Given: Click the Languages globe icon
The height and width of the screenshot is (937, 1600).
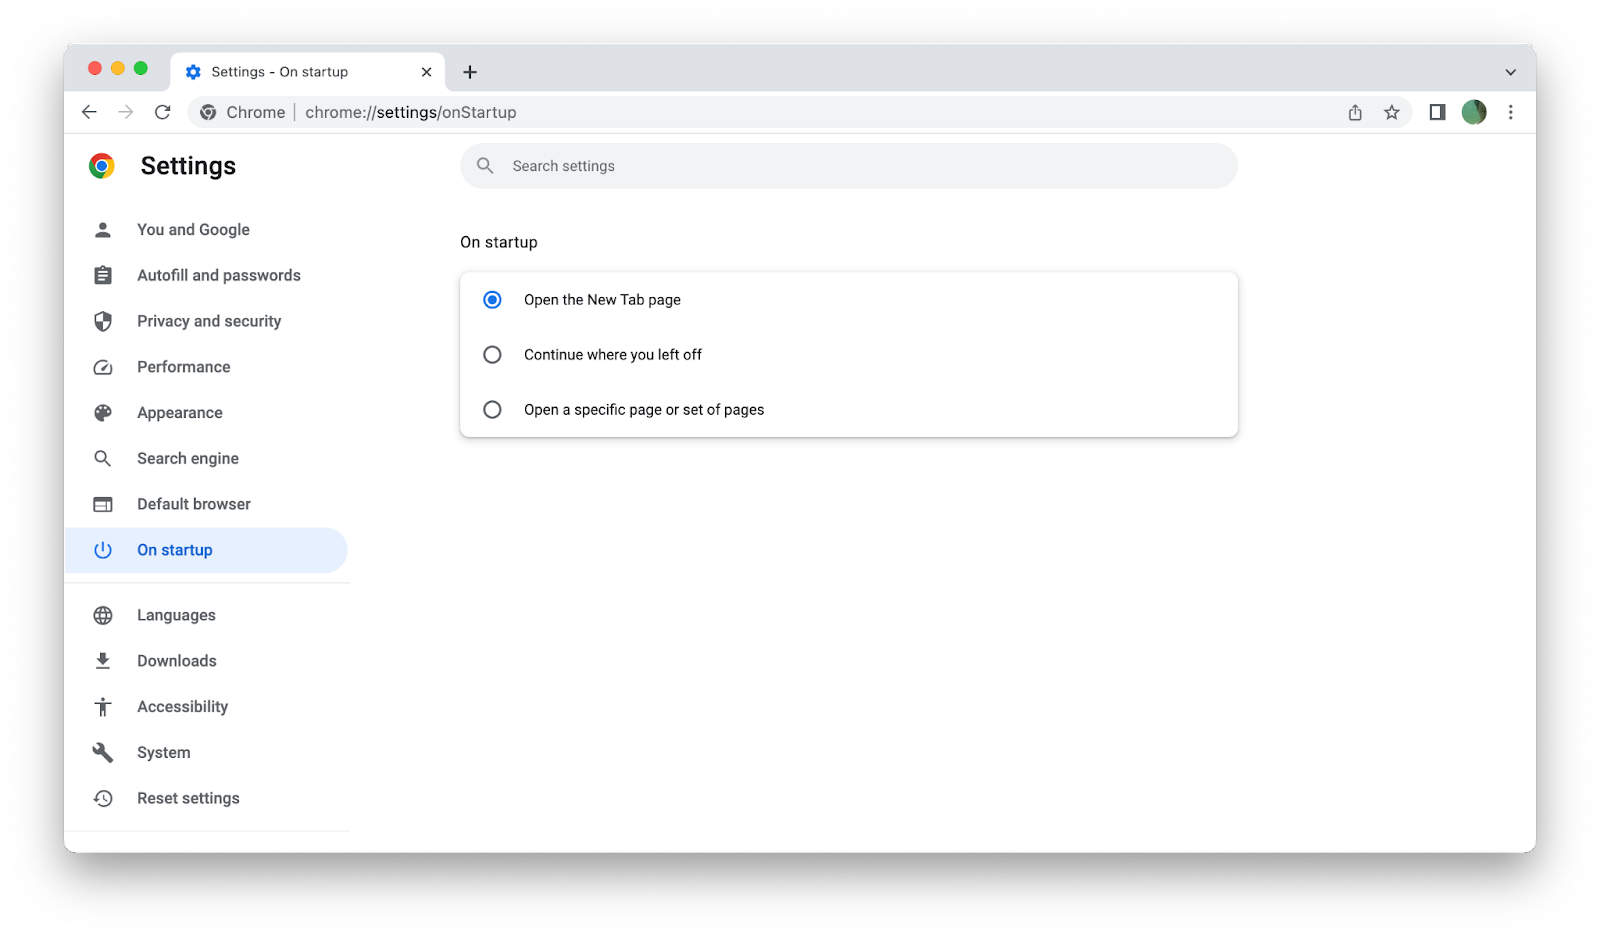Looking at the screenshot, I should tap(103, 614).
